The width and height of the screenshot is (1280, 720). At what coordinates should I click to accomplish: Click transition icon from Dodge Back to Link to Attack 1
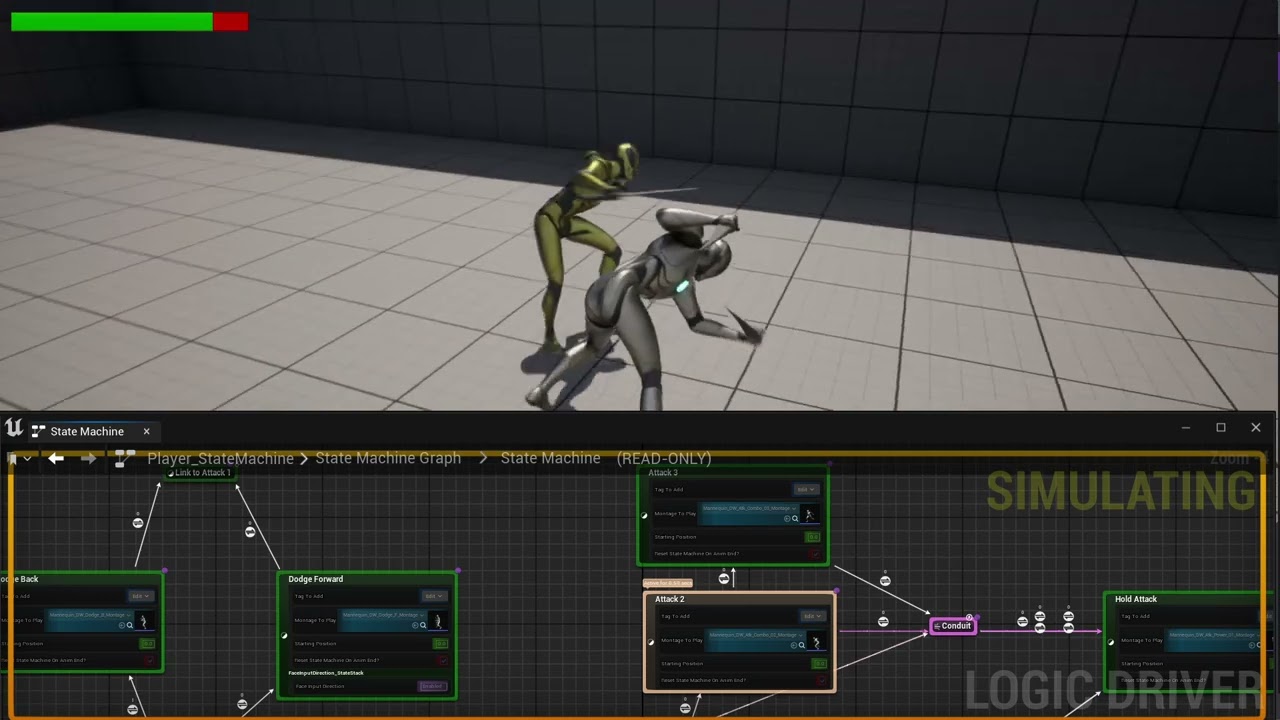[x=138, y=522]
